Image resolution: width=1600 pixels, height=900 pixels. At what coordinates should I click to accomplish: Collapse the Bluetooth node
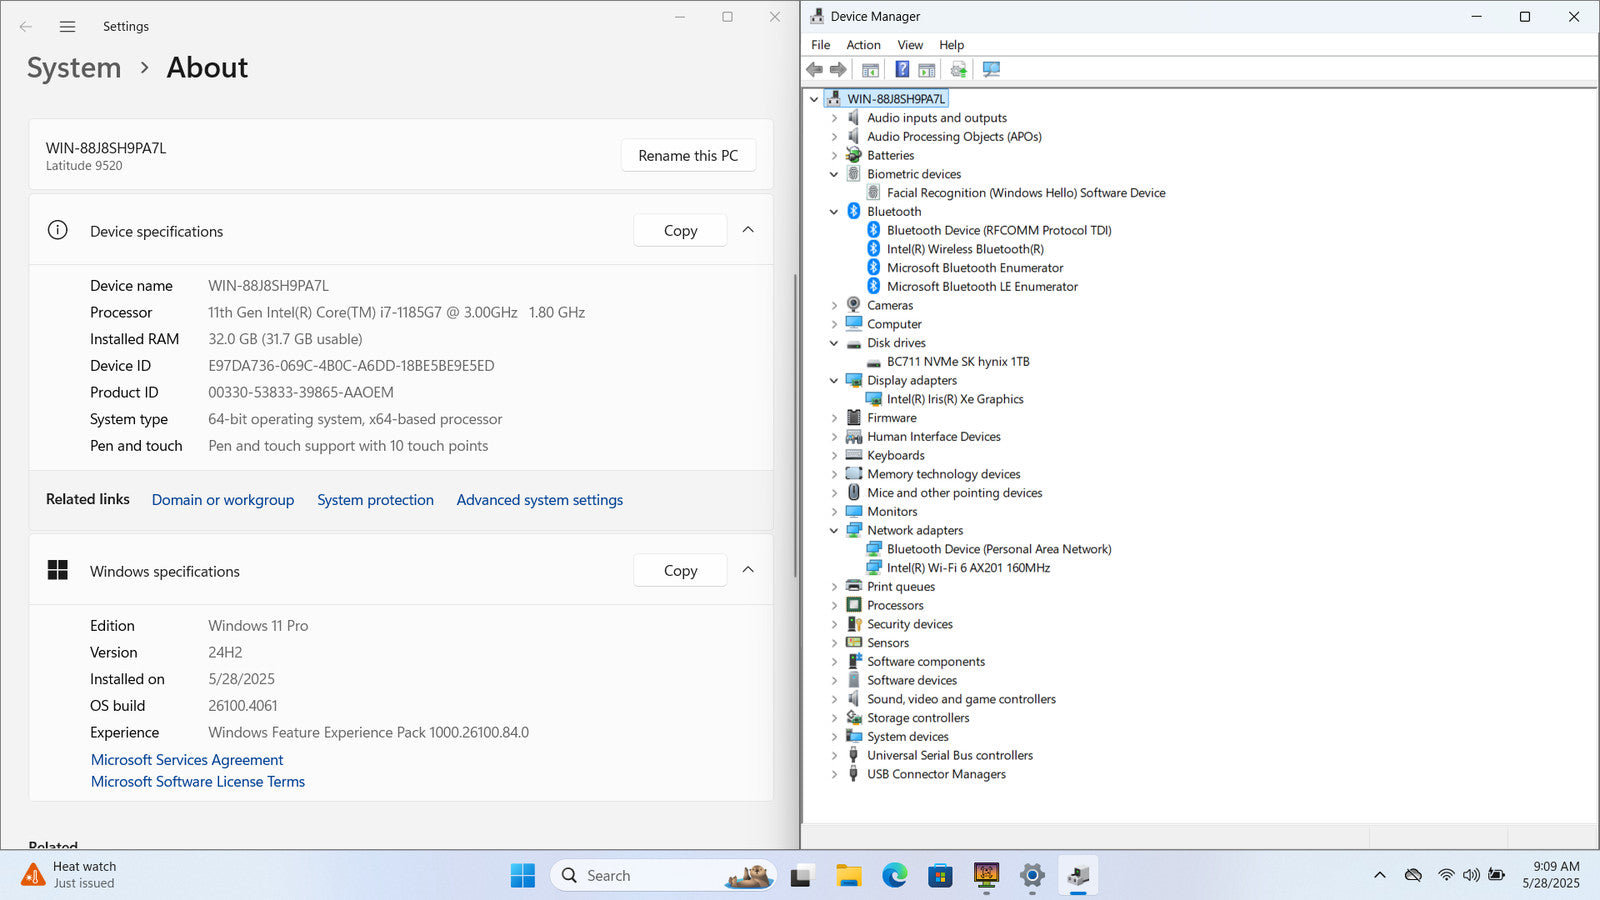coord(834,211)
